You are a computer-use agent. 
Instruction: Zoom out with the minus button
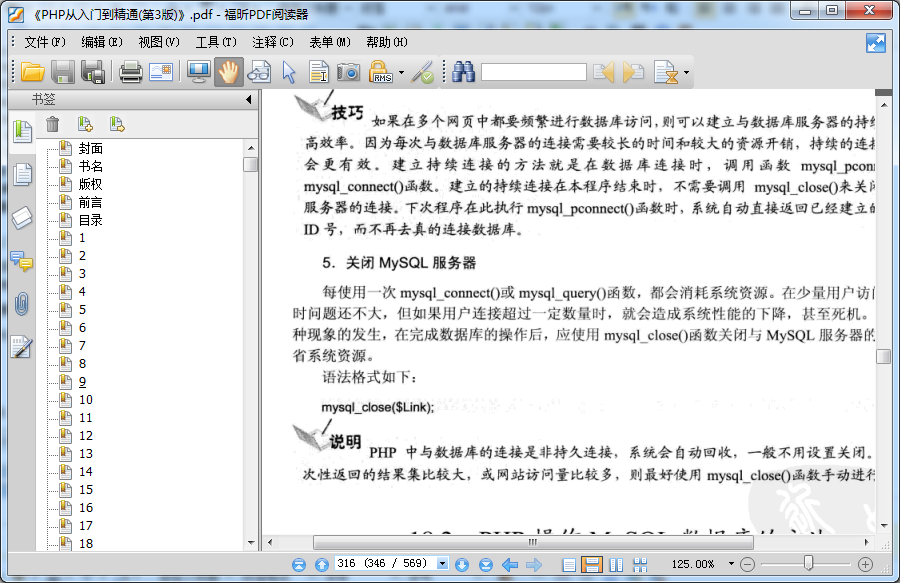tap(747, 565)
